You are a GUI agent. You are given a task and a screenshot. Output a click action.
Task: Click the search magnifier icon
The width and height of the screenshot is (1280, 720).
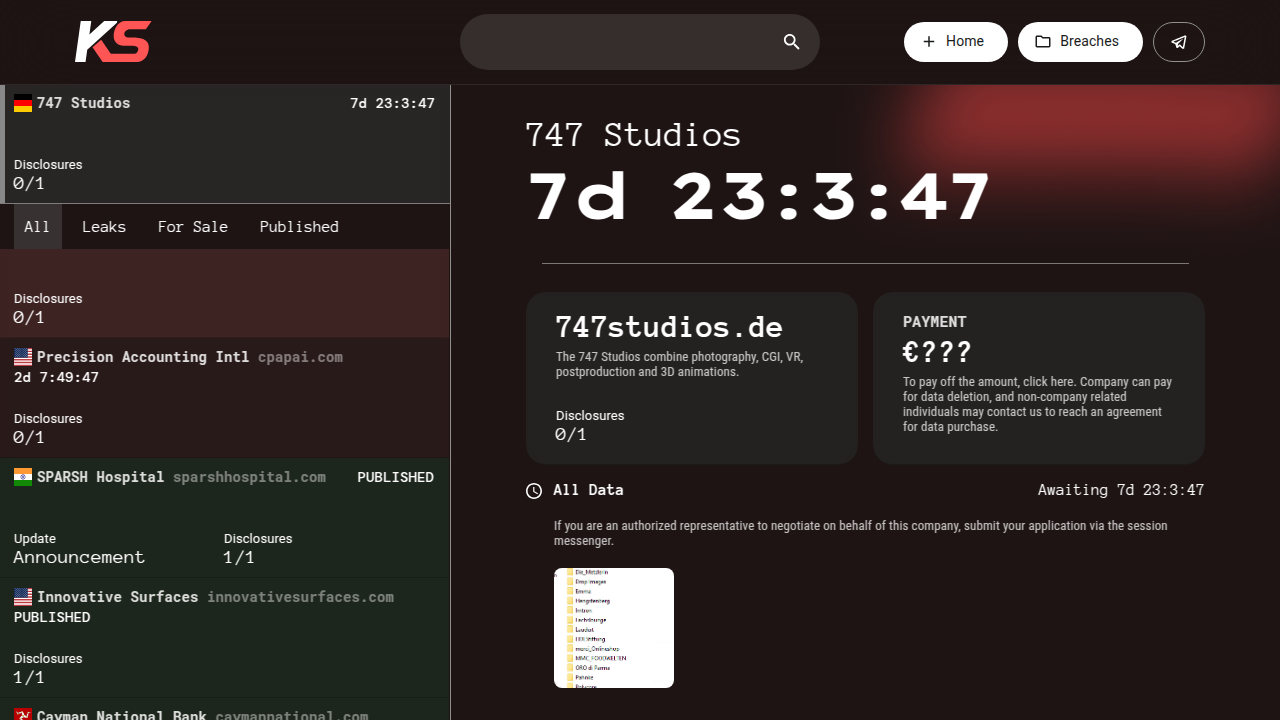click(791, 42)
